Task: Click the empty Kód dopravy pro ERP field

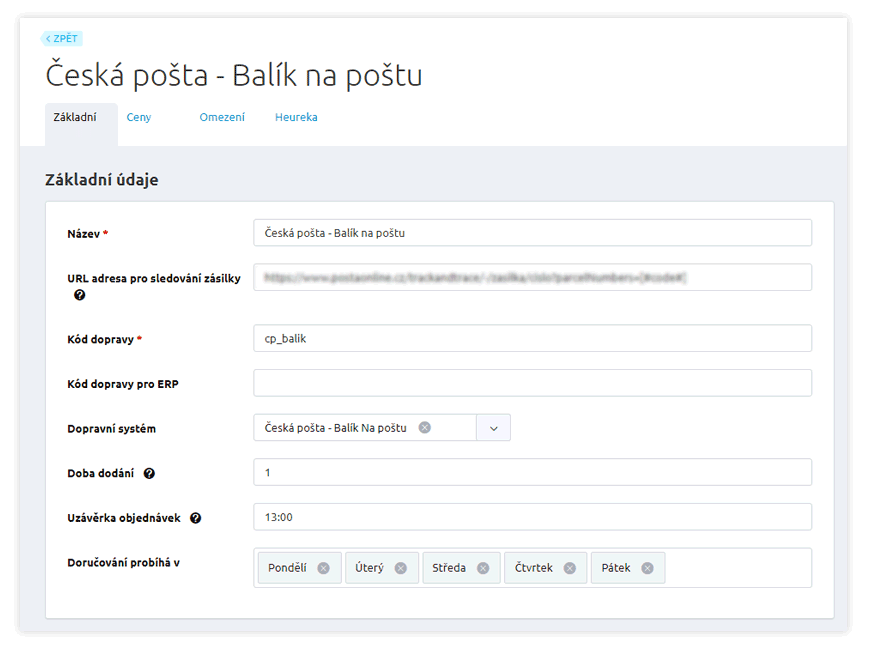Action: [x=533, y=383]
